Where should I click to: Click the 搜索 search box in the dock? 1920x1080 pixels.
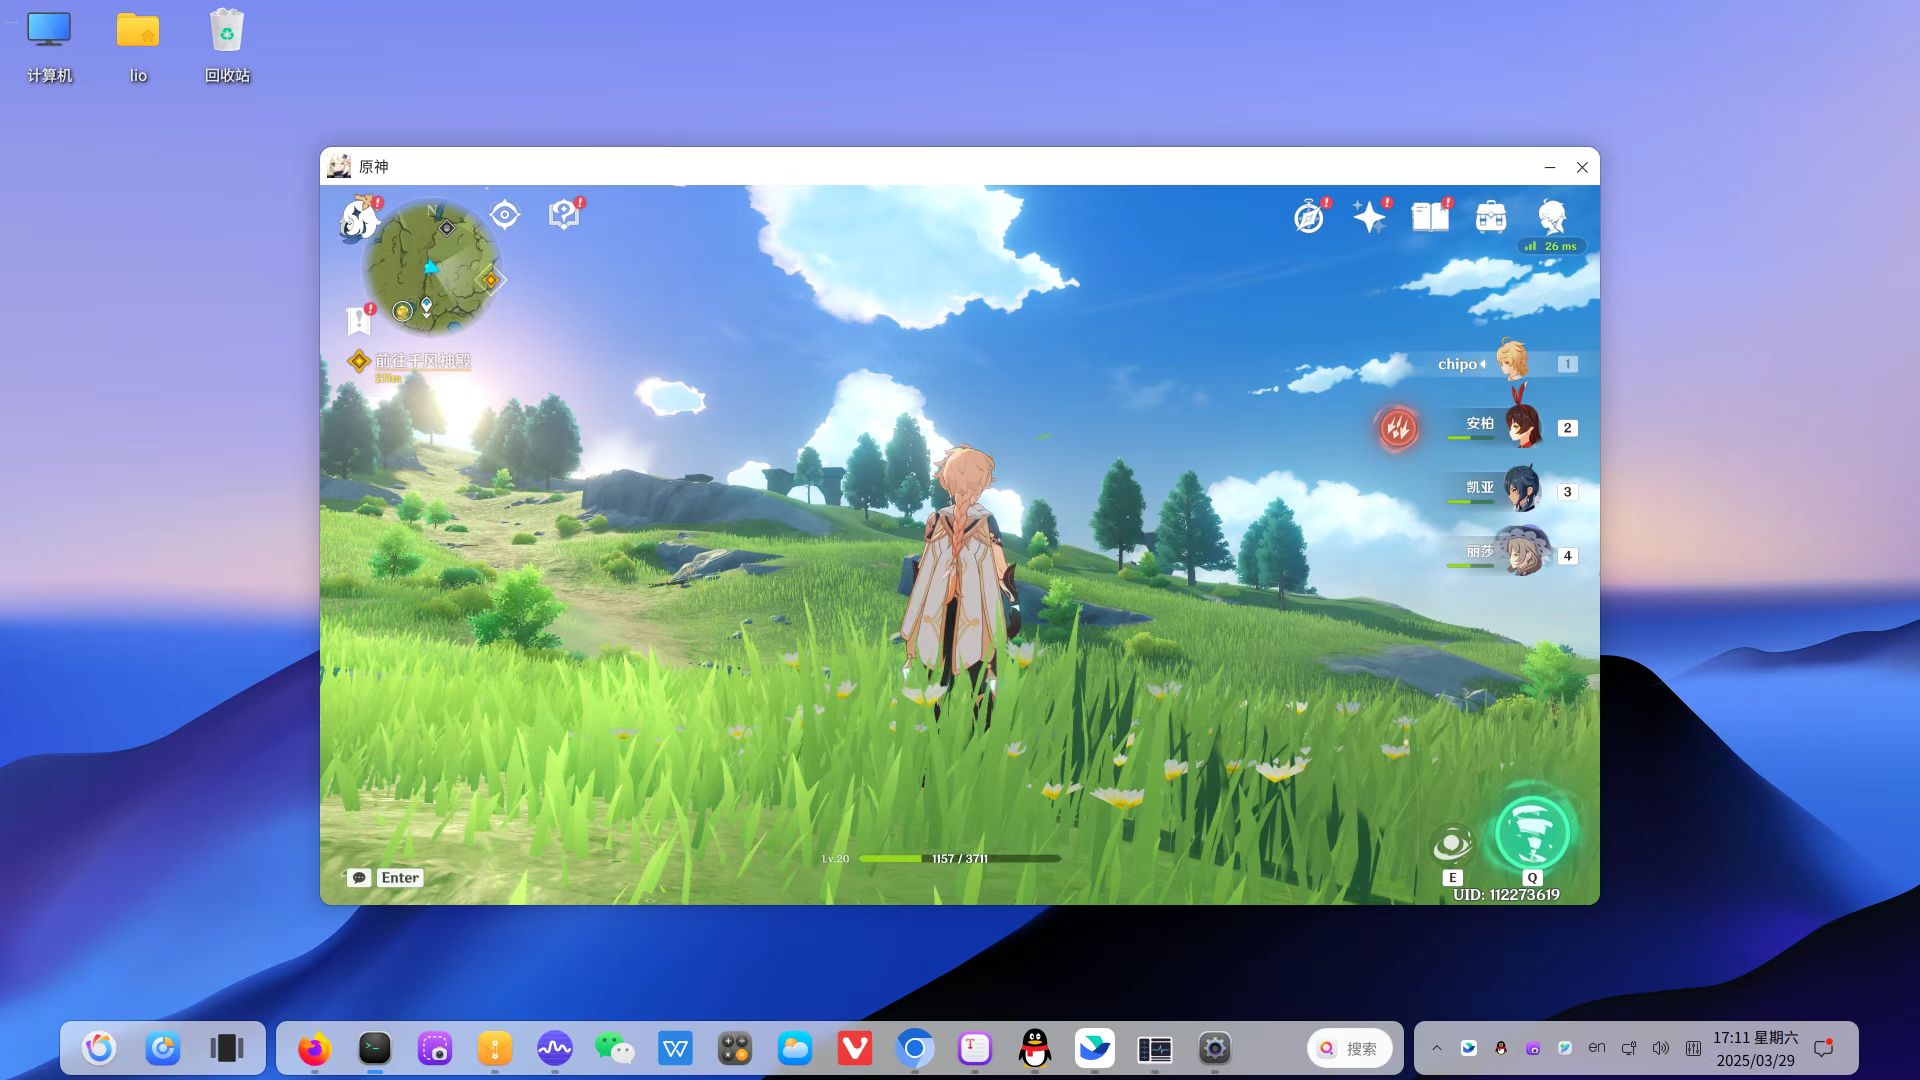click(x=1350, y=1048)
